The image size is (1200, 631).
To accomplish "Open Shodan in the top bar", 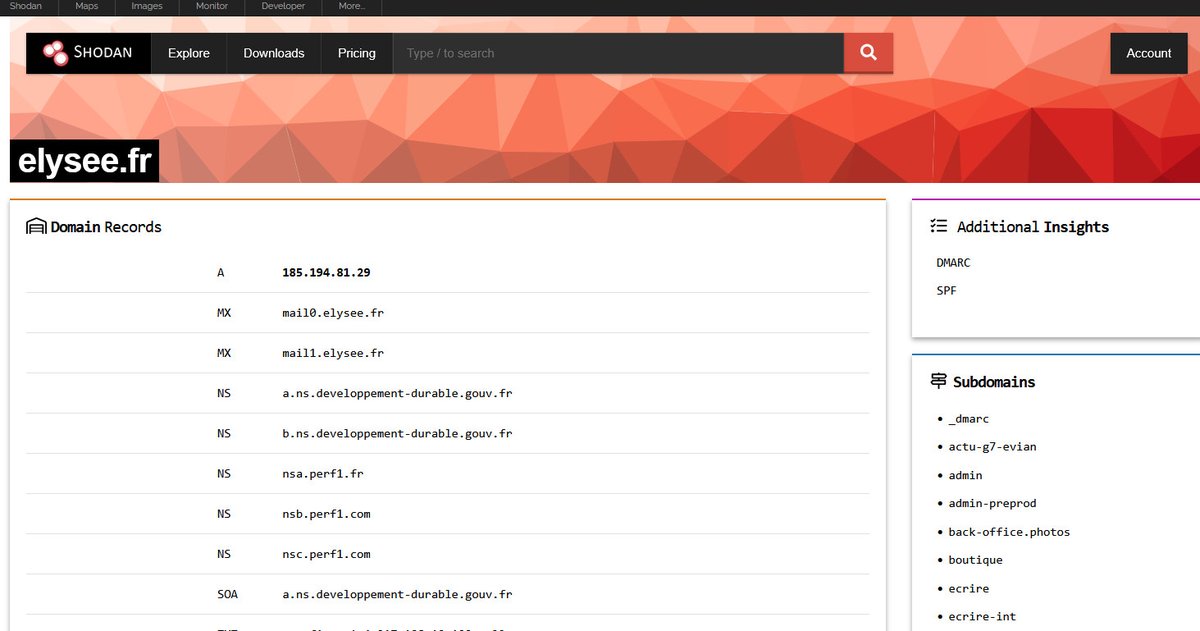I will coord(26,6).
